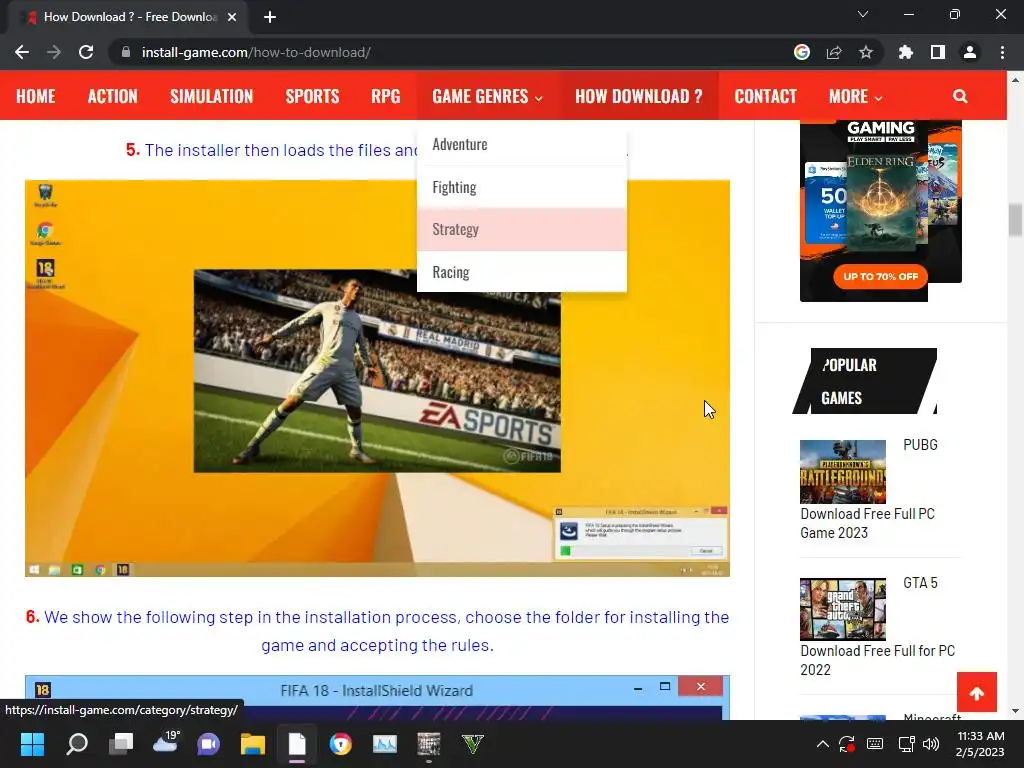This screenshot has height=768, width=1024.
Task: Select Racing from the genres dropdown
Action: point(522,272)
